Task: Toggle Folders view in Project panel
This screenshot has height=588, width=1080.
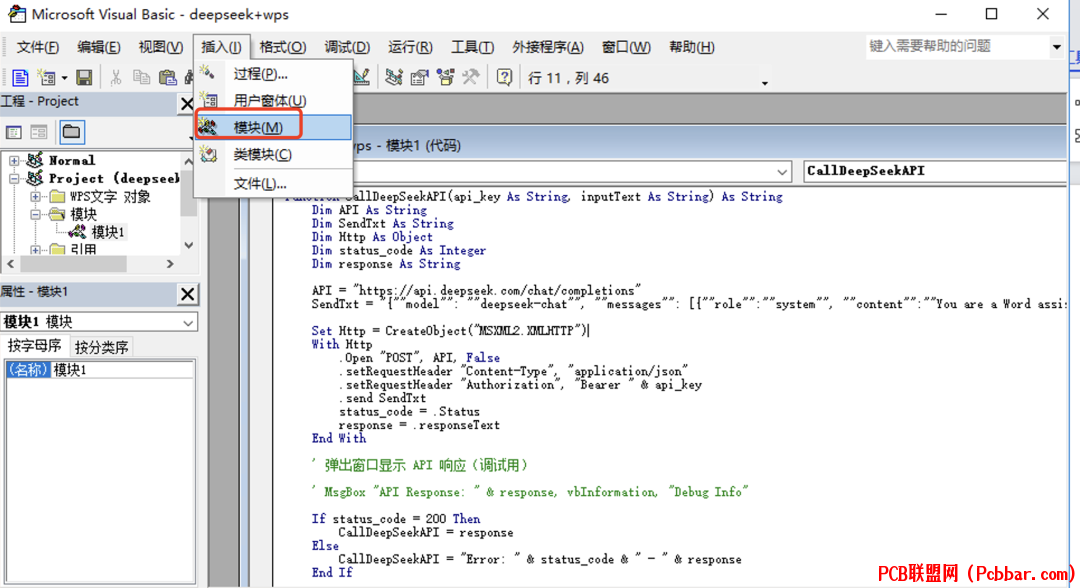Action: pos(72,132)
